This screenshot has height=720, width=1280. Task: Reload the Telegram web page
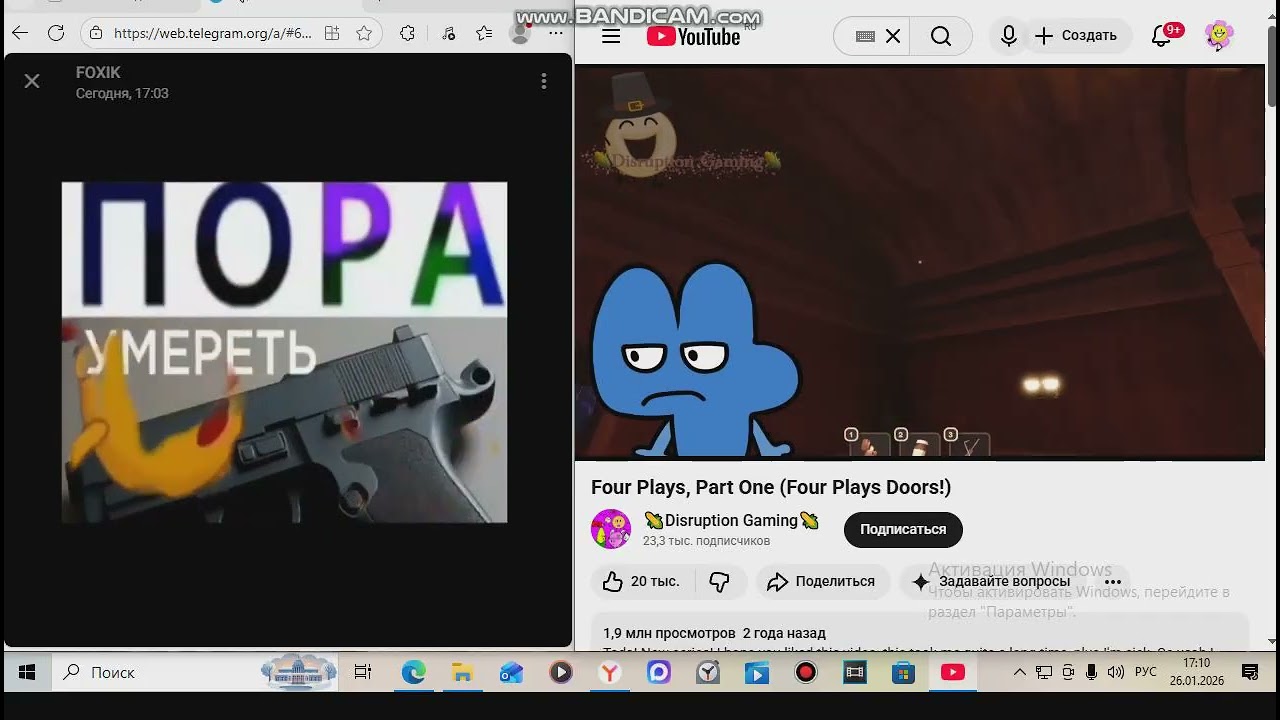pyautogui.click(x=56, y=33)
